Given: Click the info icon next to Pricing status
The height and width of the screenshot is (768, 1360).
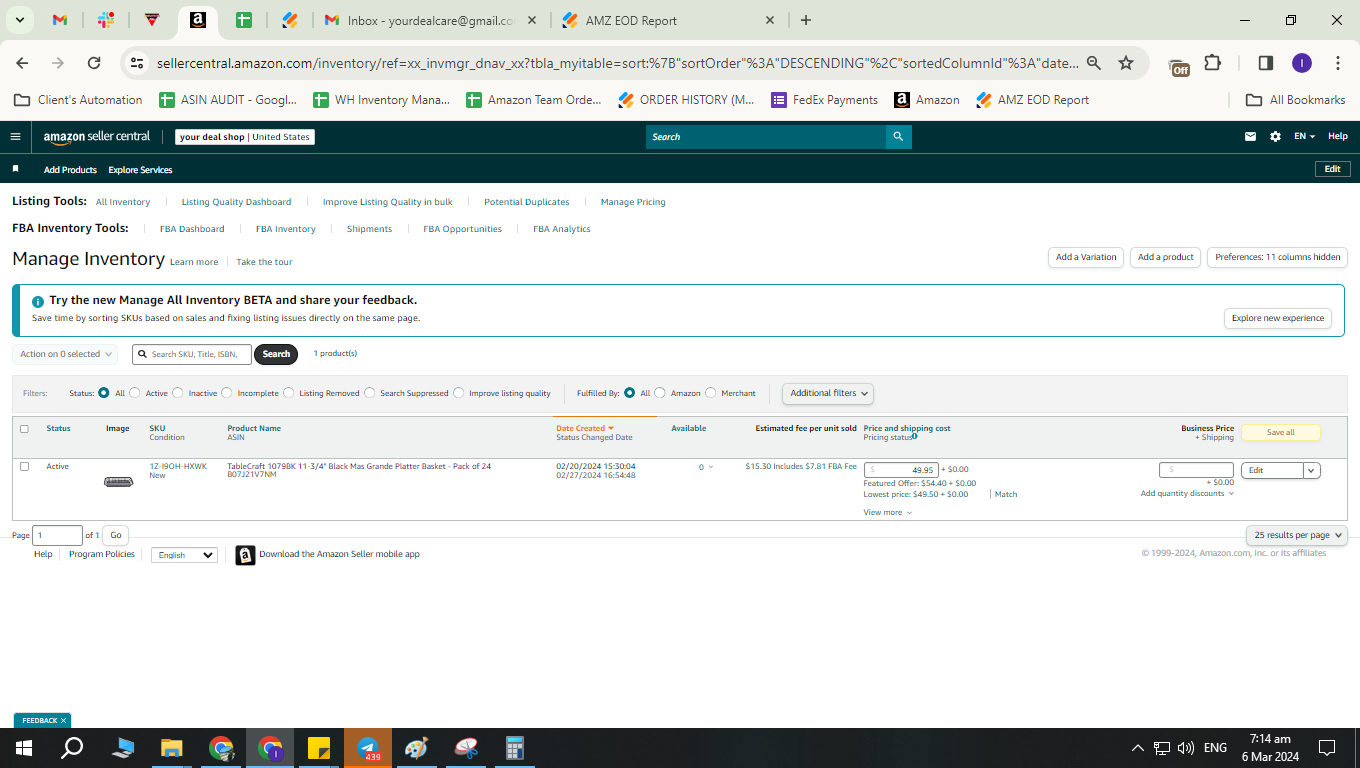Looking at the screenshot, I should click(x=915, y=436).
